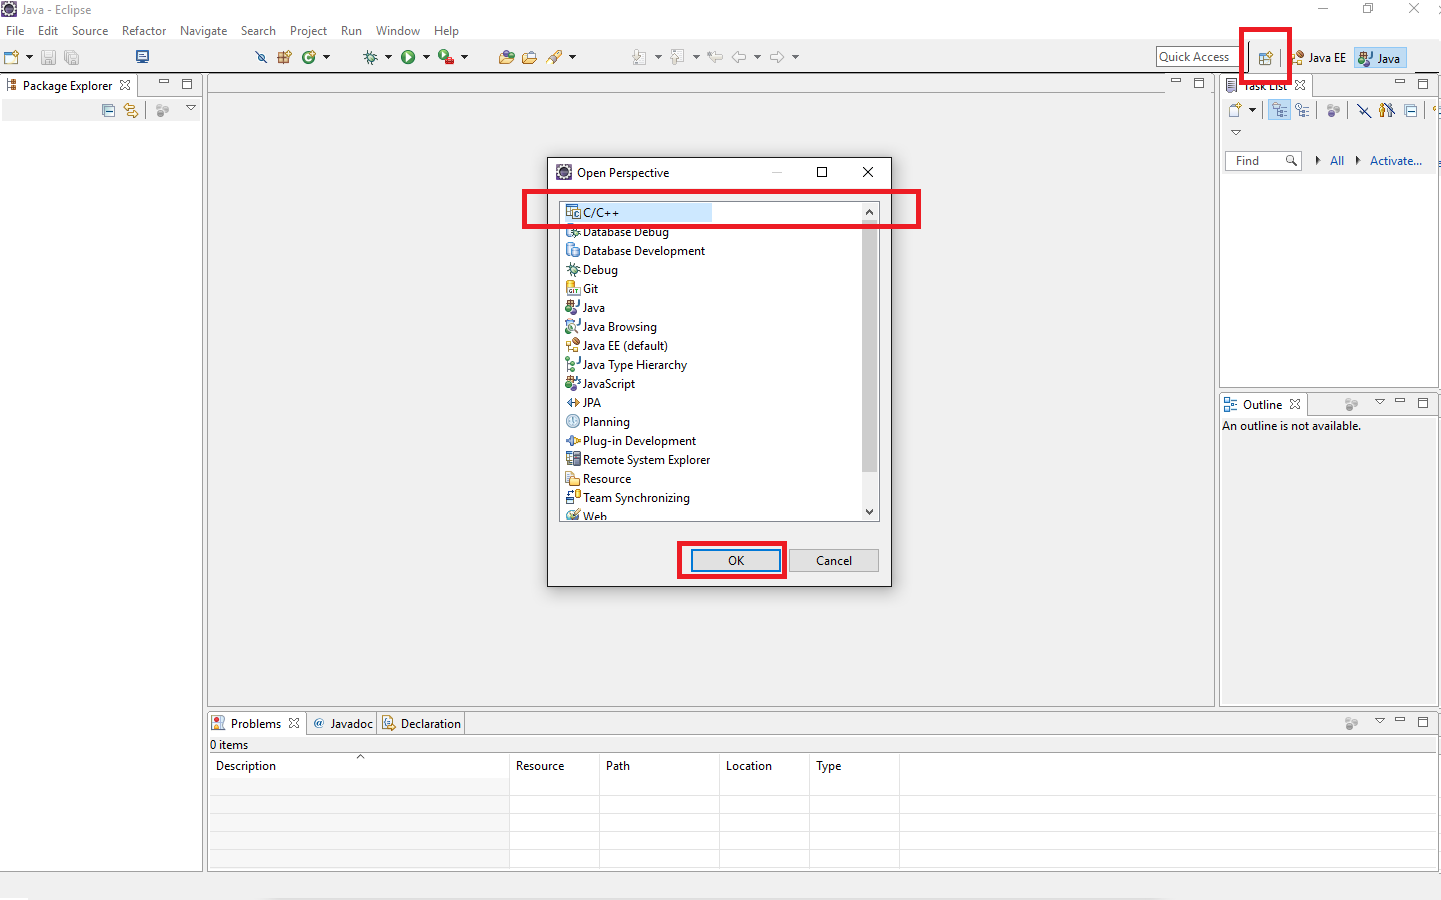Launch the Run icon on the toolbar
Image resolution: width=1441 pixels, height=900 pixels.
tap(407, 57)
